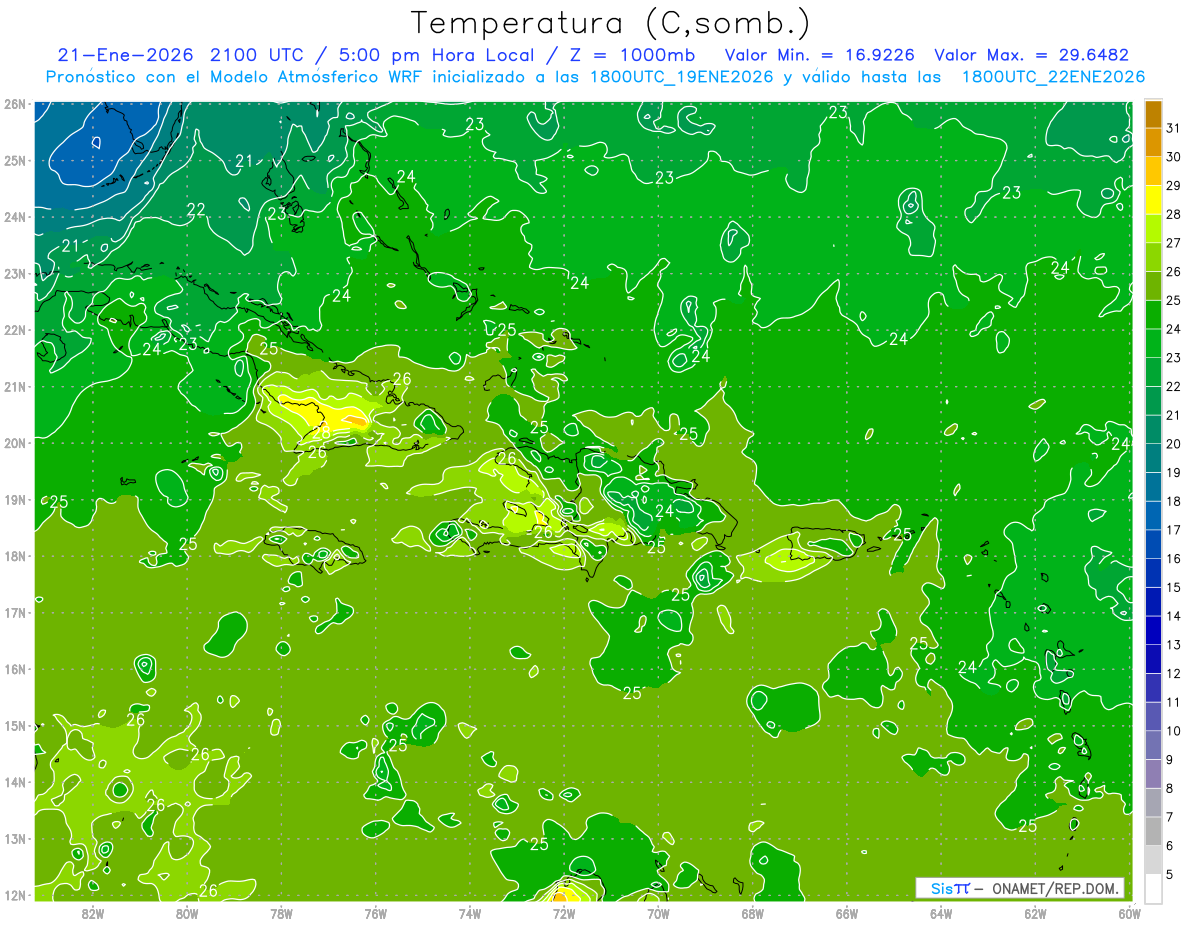Click the 13 label on the color scale
The image size is (1200, 927).
tap(1174, 645)
